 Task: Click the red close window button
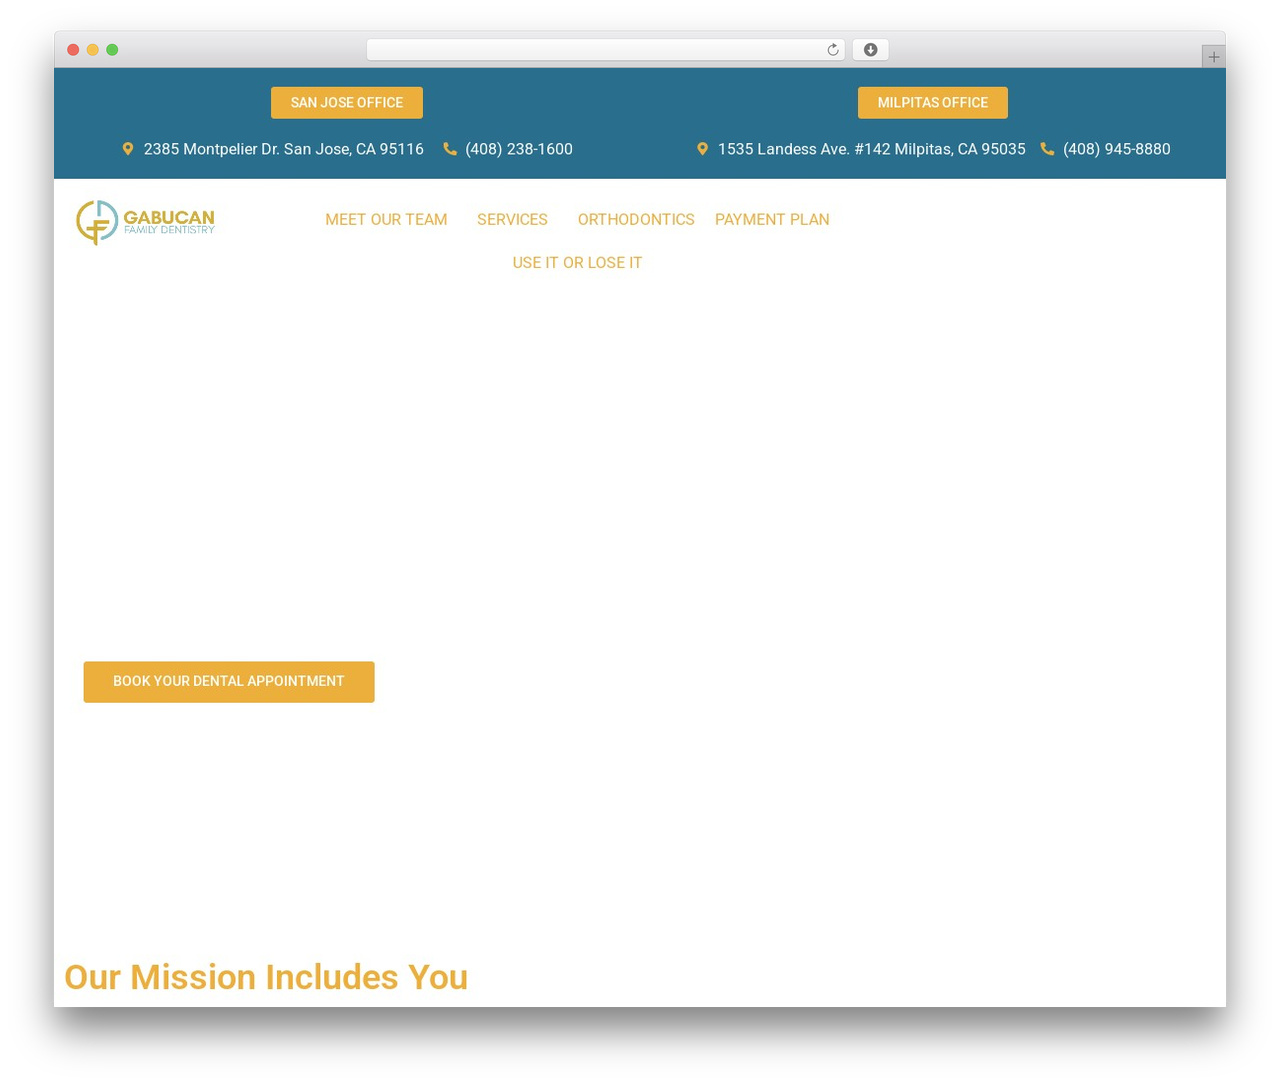73,50
